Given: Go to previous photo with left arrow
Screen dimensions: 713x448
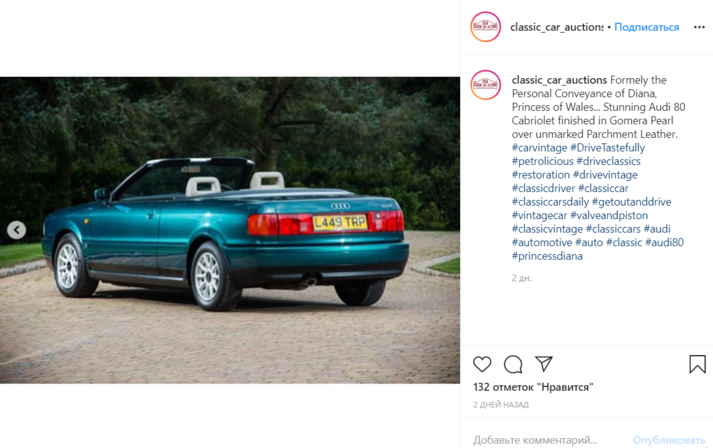Looking at the screenshot, I should (16, 230).
